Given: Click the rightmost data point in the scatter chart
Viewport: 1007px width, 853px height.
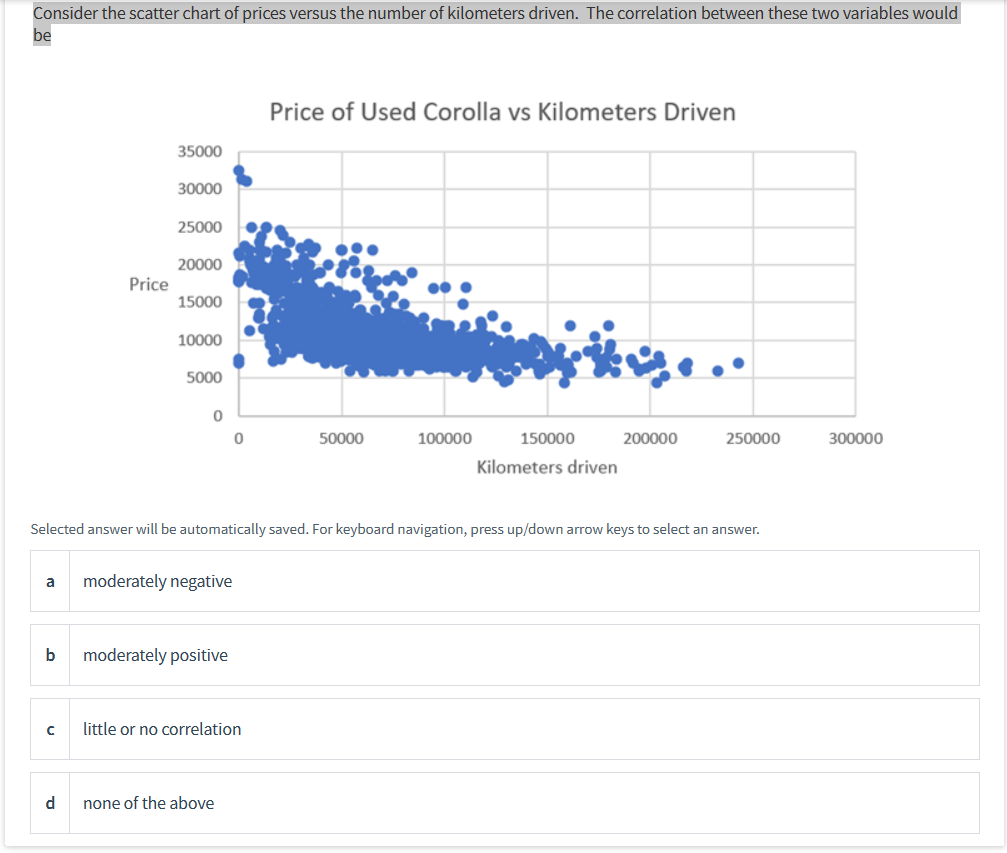Looking at the screenshot, I should click(738, 363).
